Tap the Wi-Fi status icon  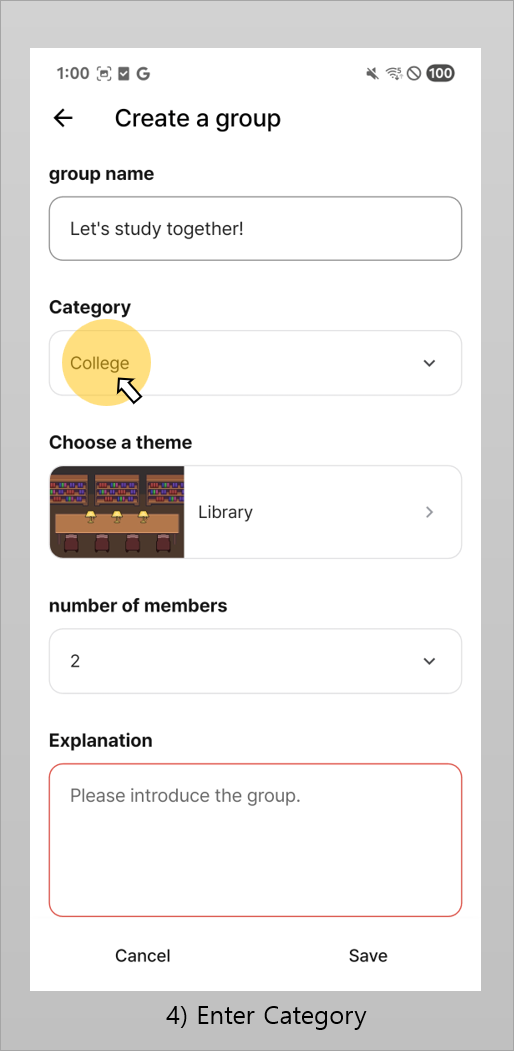[x=394, y=73]
